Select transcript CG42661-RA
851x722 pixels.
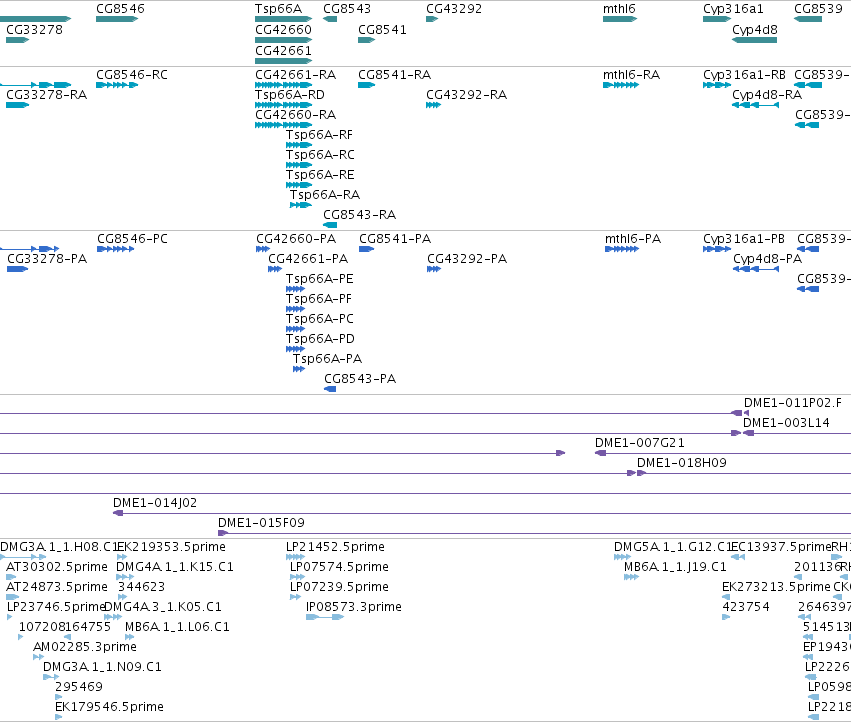coord(283,85)
